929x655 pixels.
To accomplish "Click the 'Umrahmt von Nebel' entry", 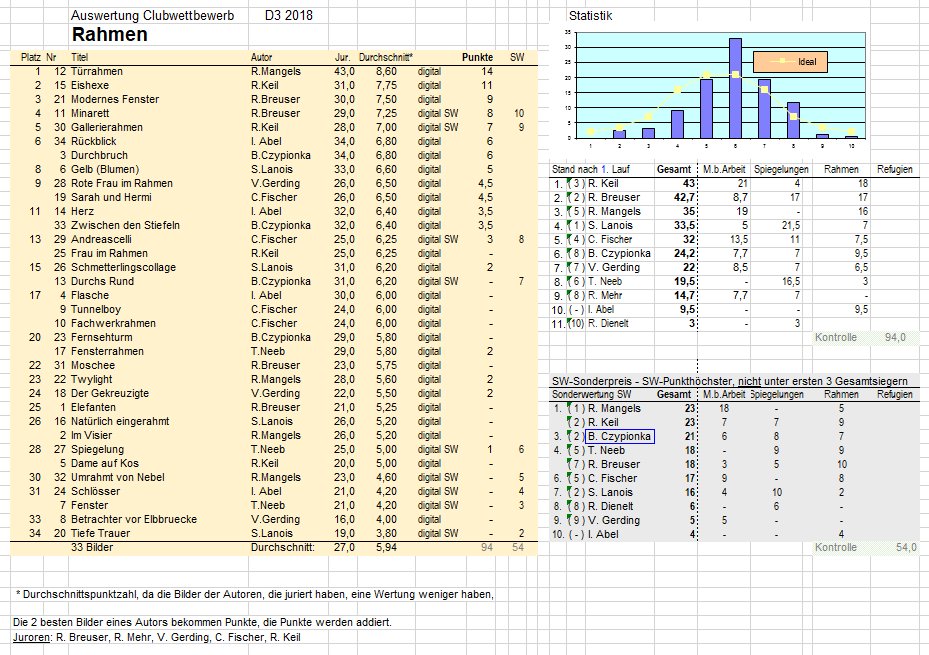I will tap(118, 478).
